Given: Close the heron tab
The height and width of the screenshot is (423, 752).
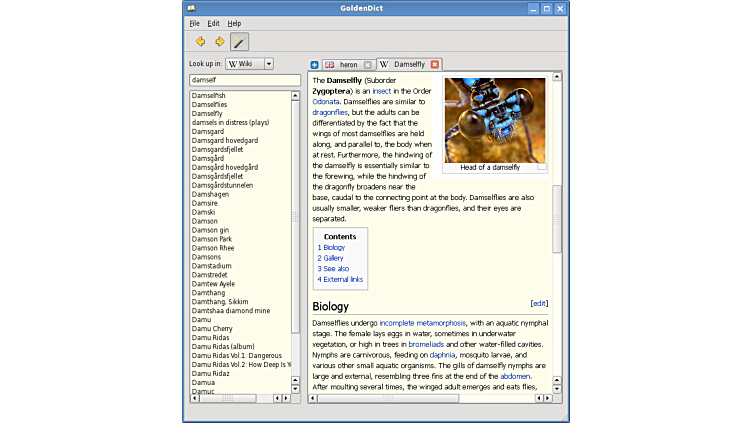Looking at the screenshot, I should point(368,64).
